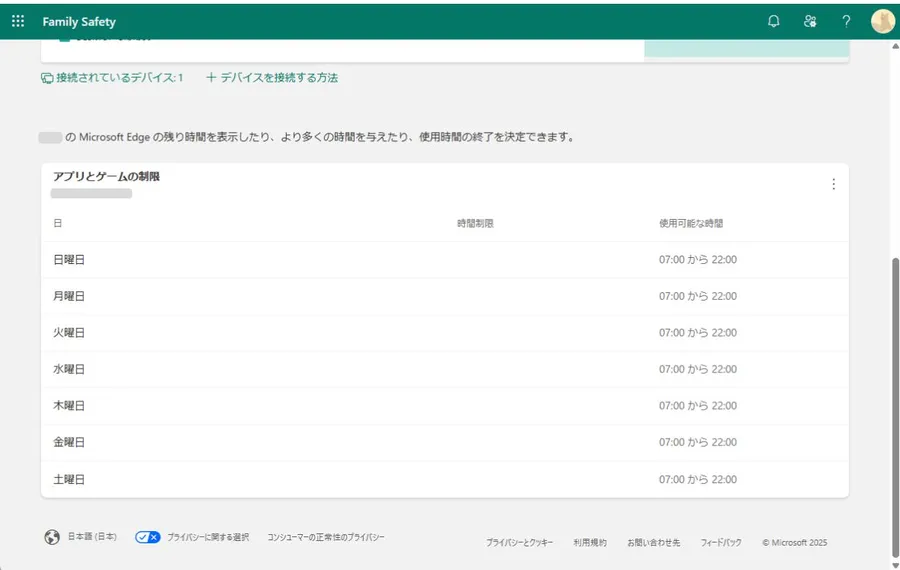Open the 月曜日 time limit row
Viewport: 900px width, 570px height.
(444, 296)
